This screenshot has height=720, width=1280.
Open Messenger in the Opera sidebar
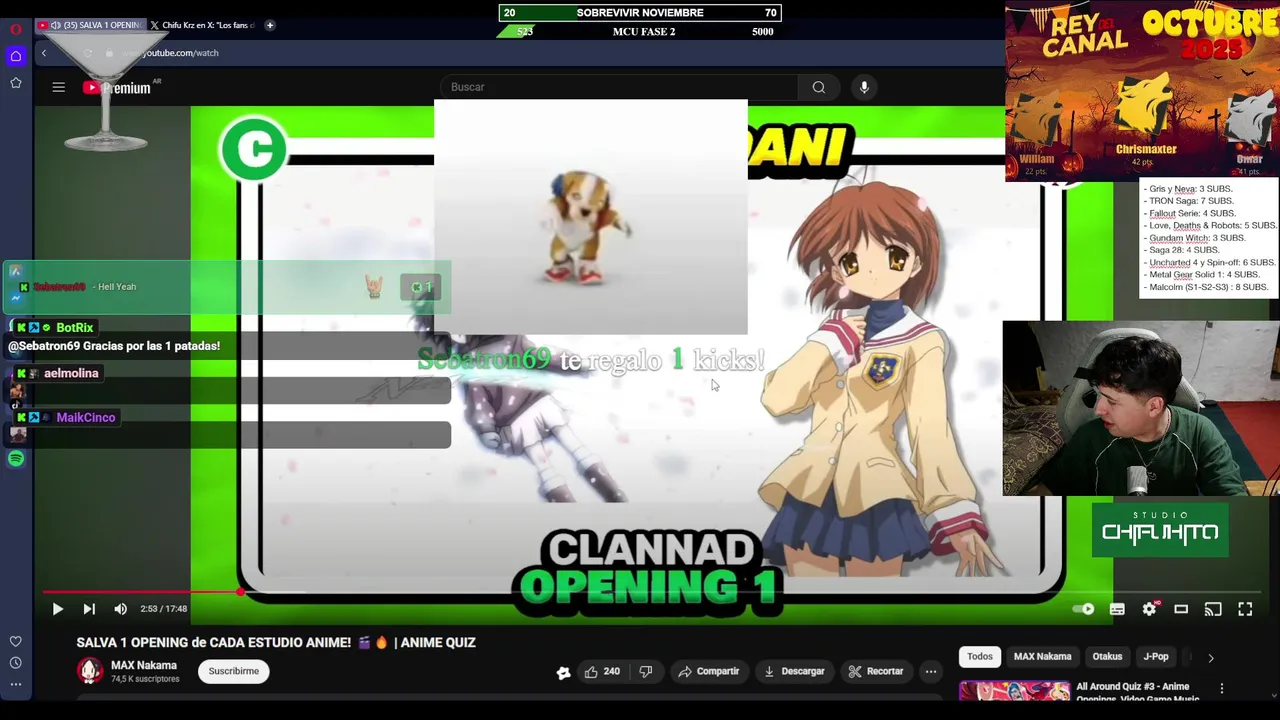click(x=16, y=298)
